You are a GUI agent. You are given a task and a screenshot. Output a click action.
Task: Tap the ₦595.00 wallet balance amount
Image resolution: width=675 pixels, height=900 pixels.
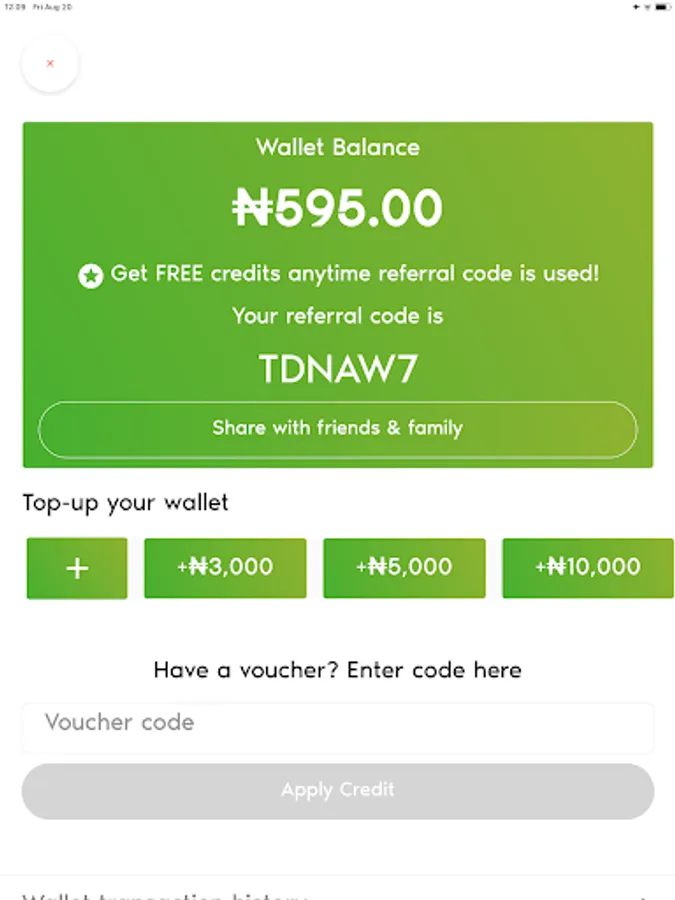pos(338,208)
